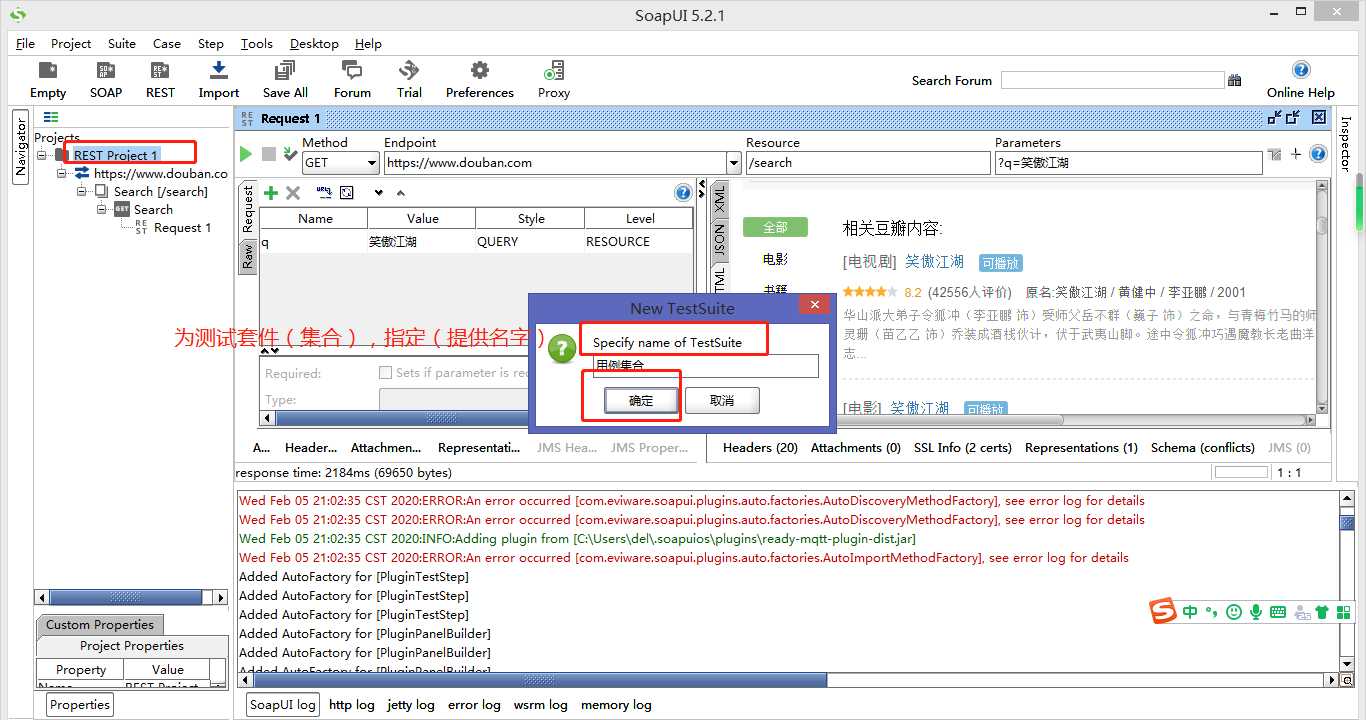This screenshot has width=1366, height=720.
Task: Click the blue help icon above parameter table
Action: coord(683,193)
